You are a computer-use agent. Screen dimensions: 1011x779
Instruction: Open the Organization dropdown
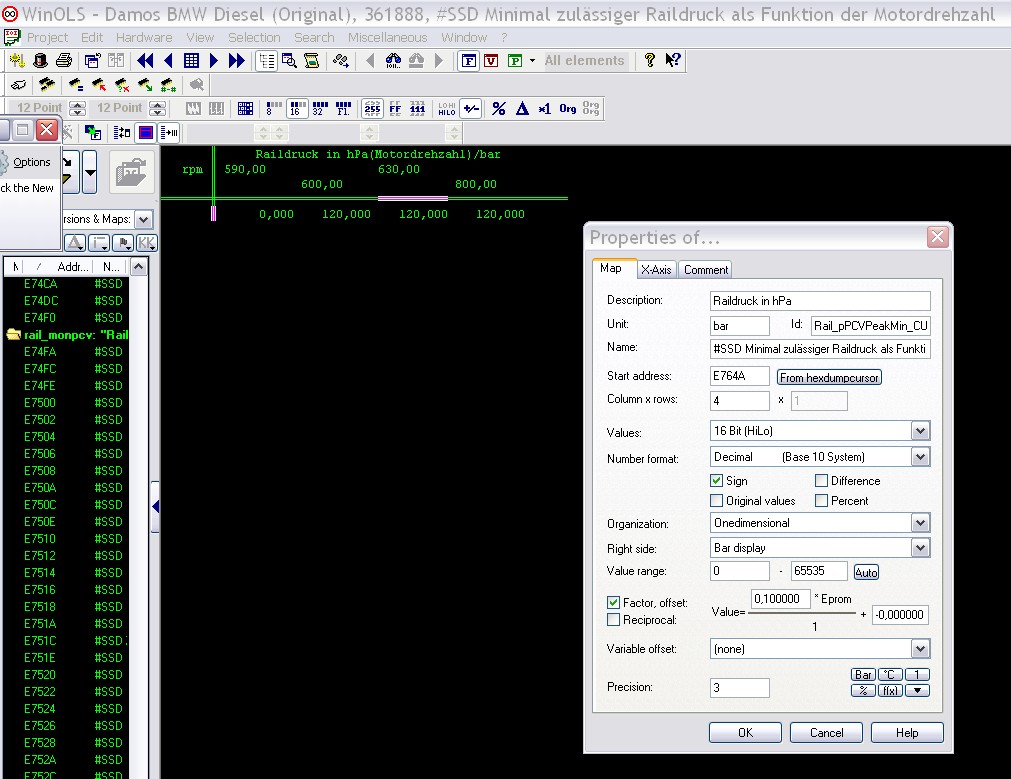pos(920,523)
